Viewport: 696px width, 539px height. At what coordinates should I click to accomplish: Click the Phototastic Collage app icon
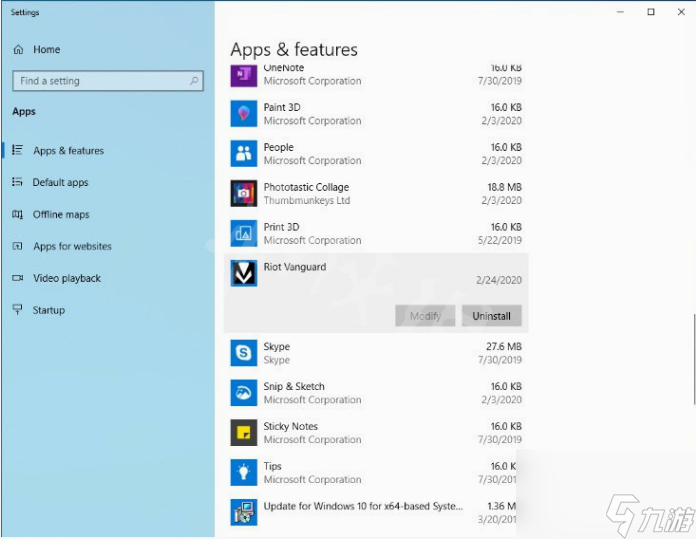(244, 193)
